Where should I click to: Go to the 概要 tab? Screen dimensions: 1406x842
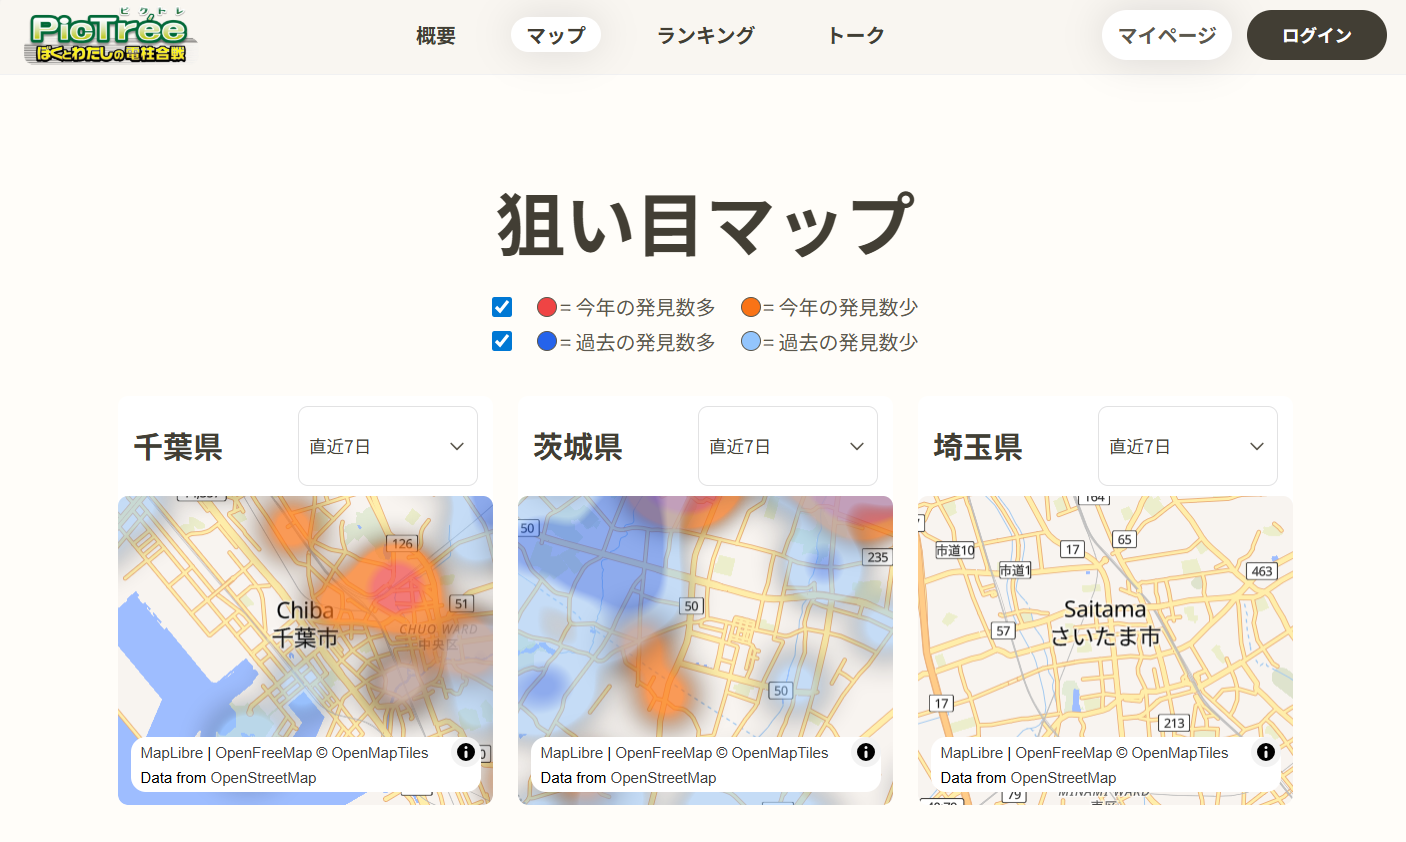click(x=436, y=36)
